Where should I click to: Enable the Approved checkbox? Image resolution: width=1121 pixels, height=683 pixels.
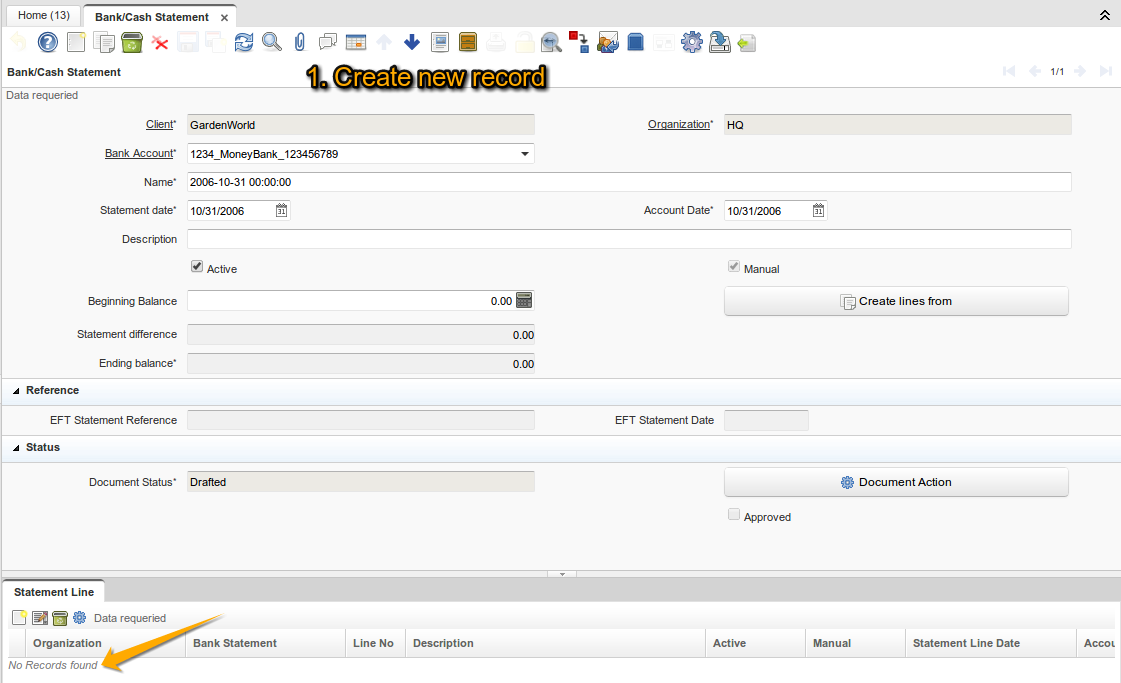(x=734, y=513)
